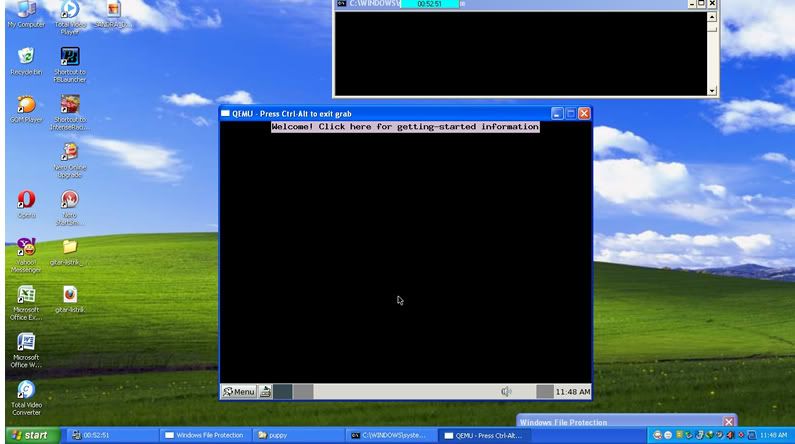Switch to C:\WINDOWS\system taskbar button

[392, 435]
